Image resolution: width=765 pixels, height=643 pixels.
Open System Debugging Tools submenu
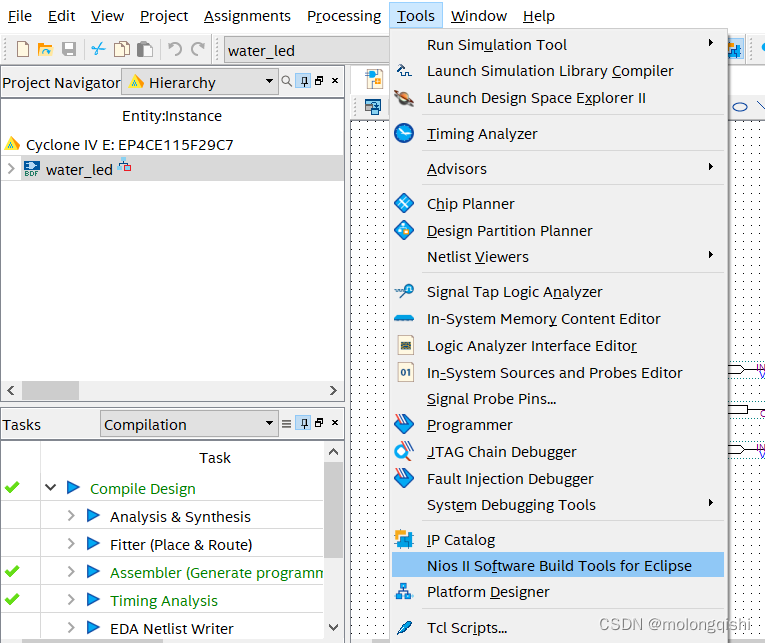pos(558,504)
